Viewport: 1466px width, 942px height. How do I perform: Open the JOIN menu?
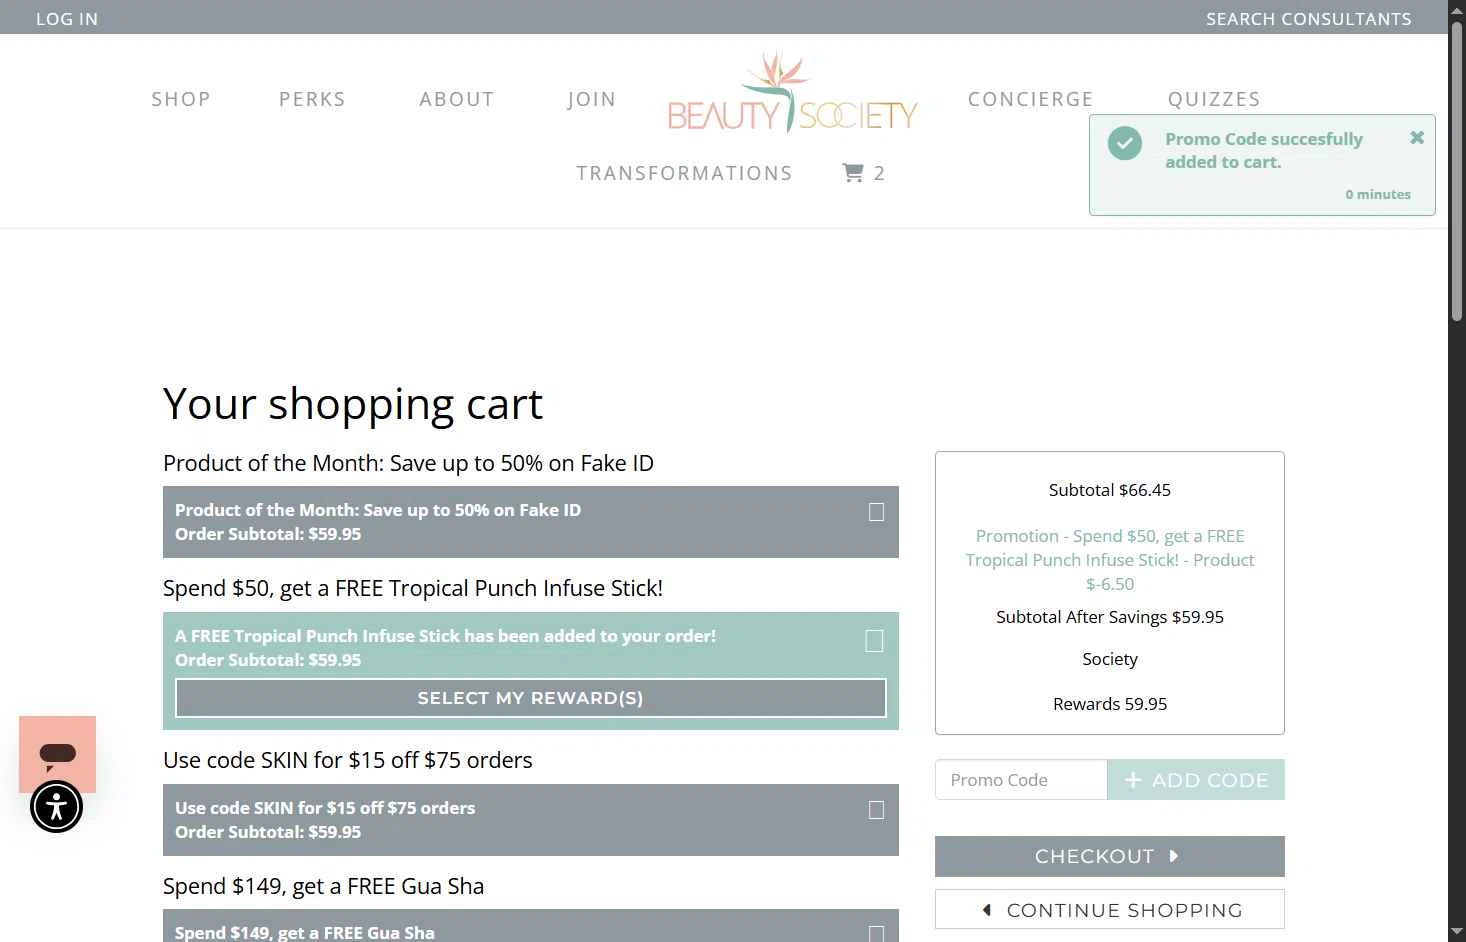[x=591, y=99]
